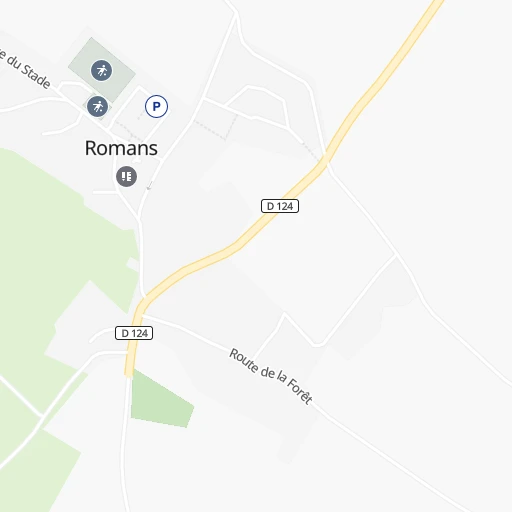
Task: Open the blue parking P marker
Action: coord(156,107)
